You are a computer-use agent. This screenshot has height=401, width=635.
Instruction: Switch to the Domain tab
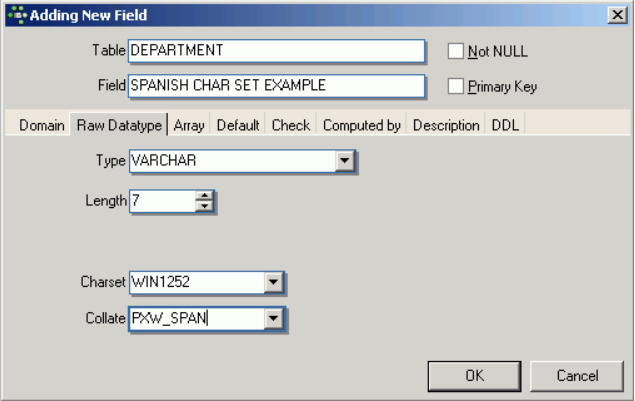click(x=42, y=125)
